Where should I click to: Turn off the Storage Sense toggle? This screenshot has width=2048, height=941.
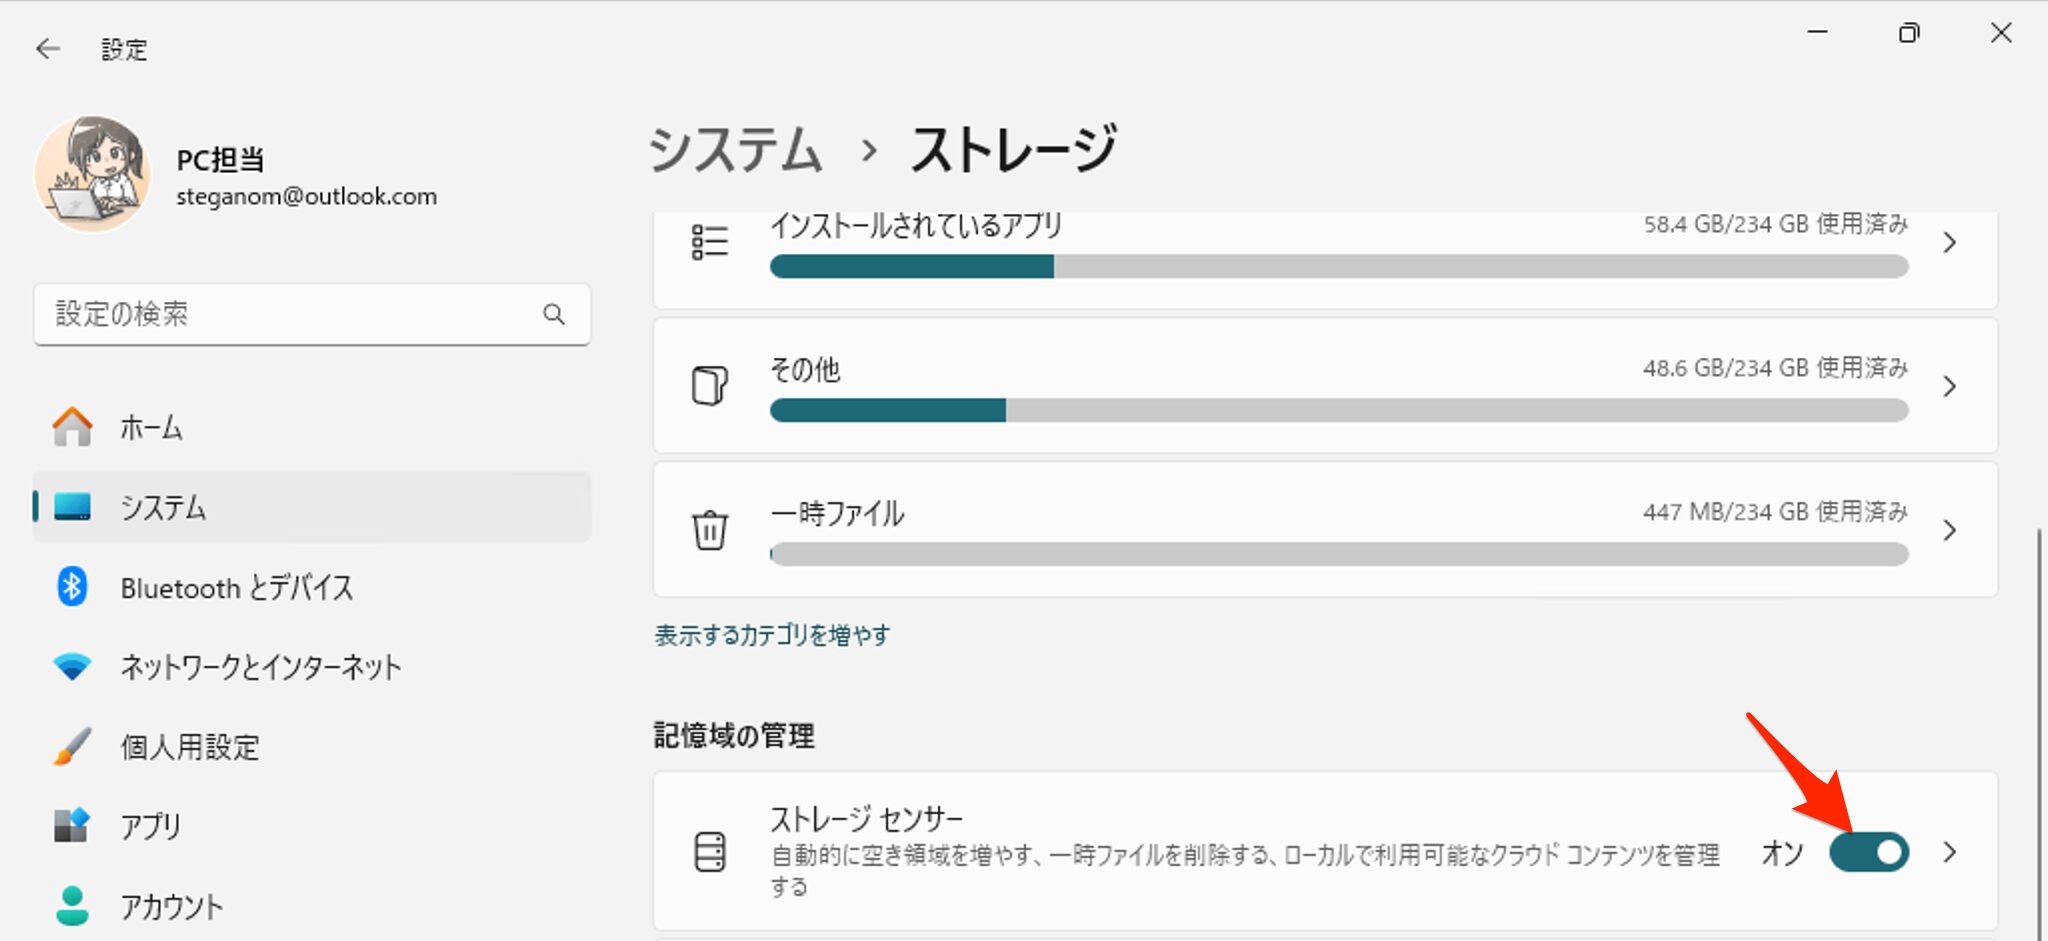(1868, 852)
